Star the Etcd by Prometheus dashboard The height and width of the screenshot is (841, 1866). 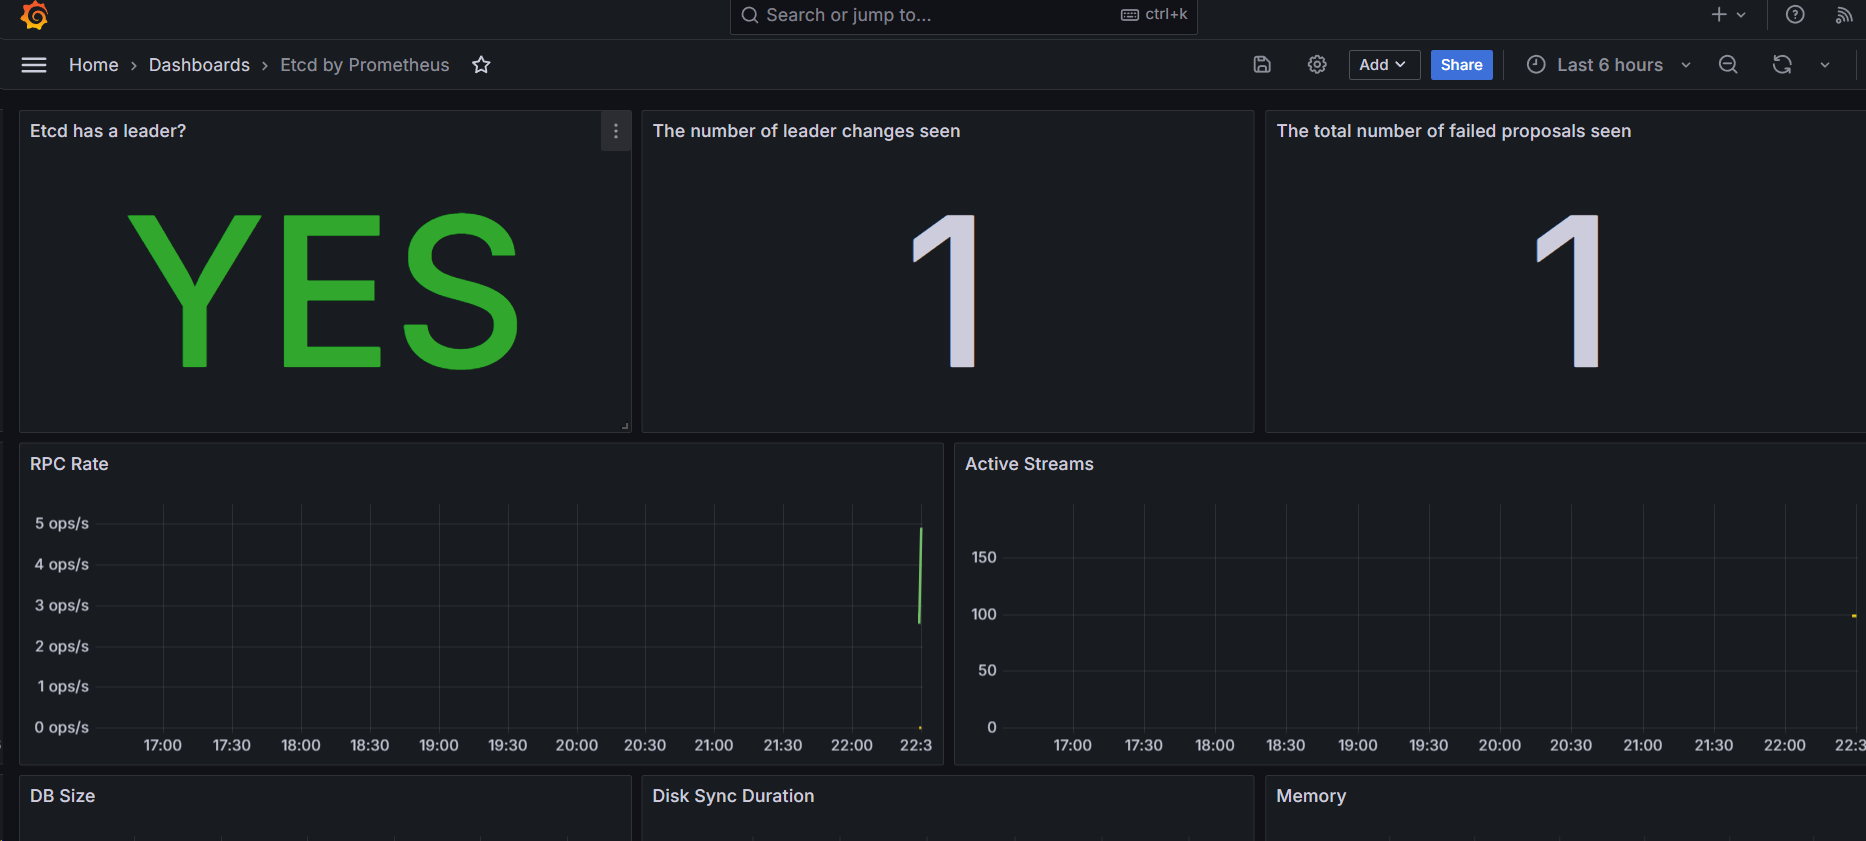click(x=481, y=65)
